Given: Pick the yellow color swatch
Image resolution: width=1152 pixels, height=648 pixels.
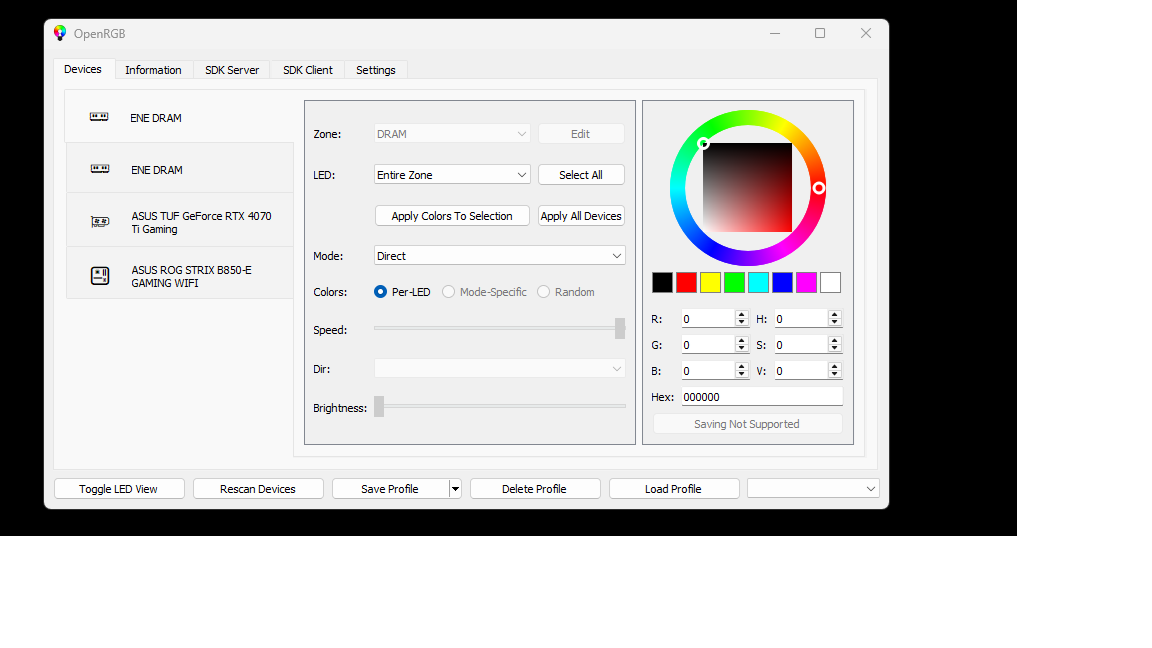Looking at the screenshot, I should (x=710, y=282).
